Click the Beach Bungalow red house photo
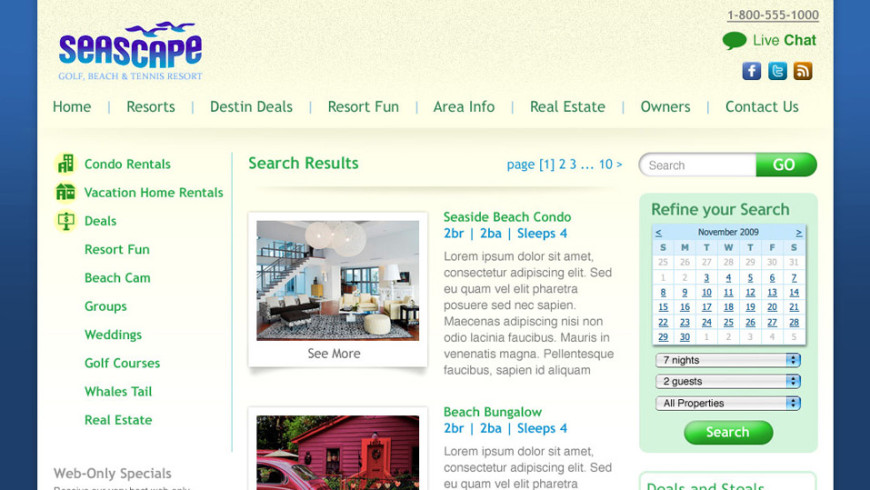Screen dimensions: 870x490 coord(337,452)
